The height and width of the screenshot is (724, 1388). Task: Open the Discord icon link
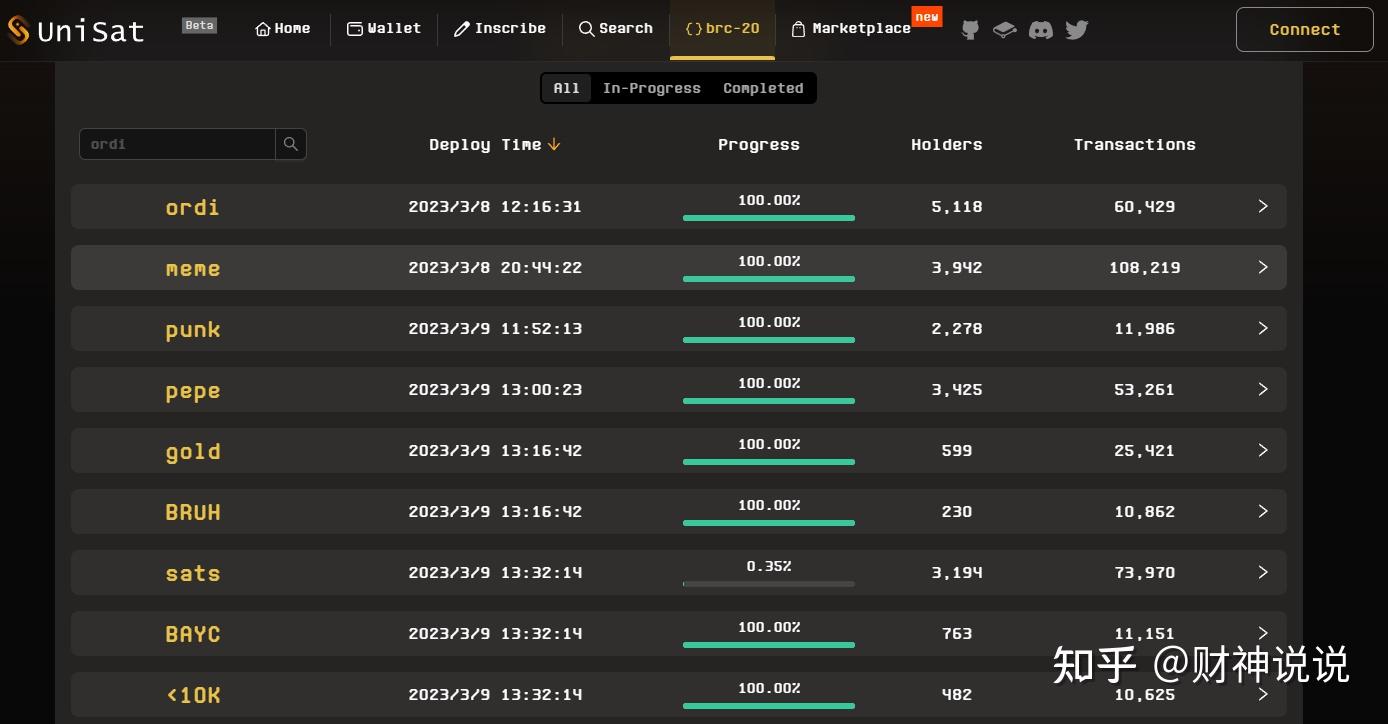pos(1041,30)
